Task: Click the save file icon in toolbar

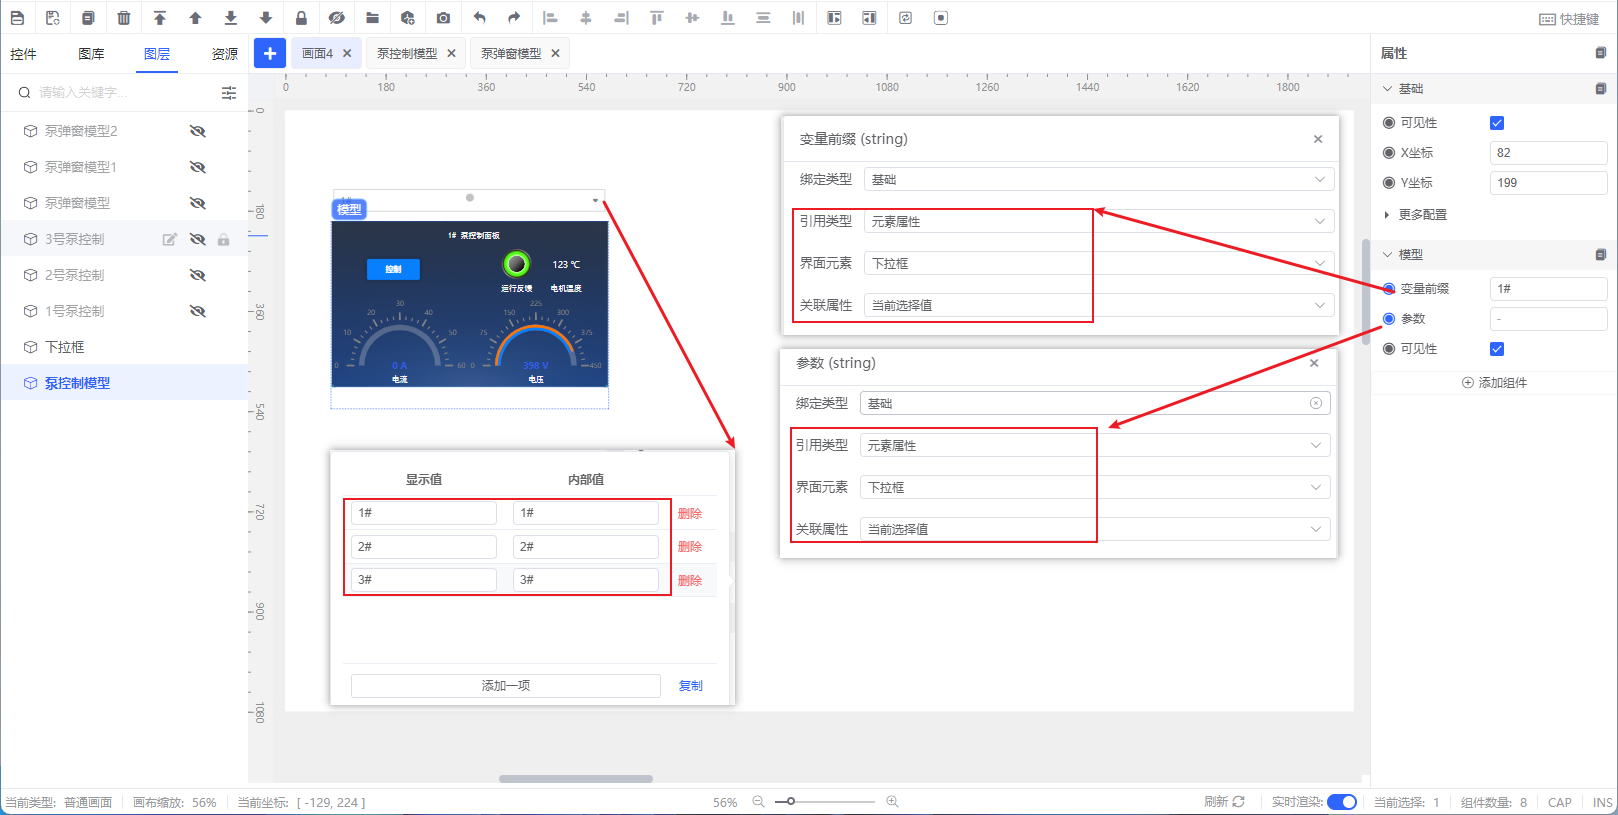Action: (17, 18)
